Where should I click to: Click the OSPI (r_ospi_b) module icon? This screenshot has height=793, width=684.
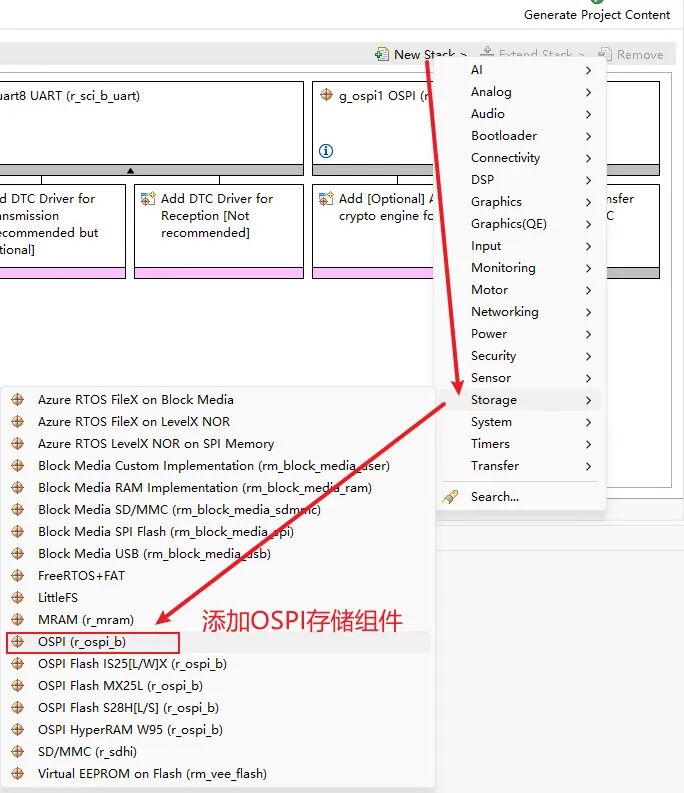16,642
